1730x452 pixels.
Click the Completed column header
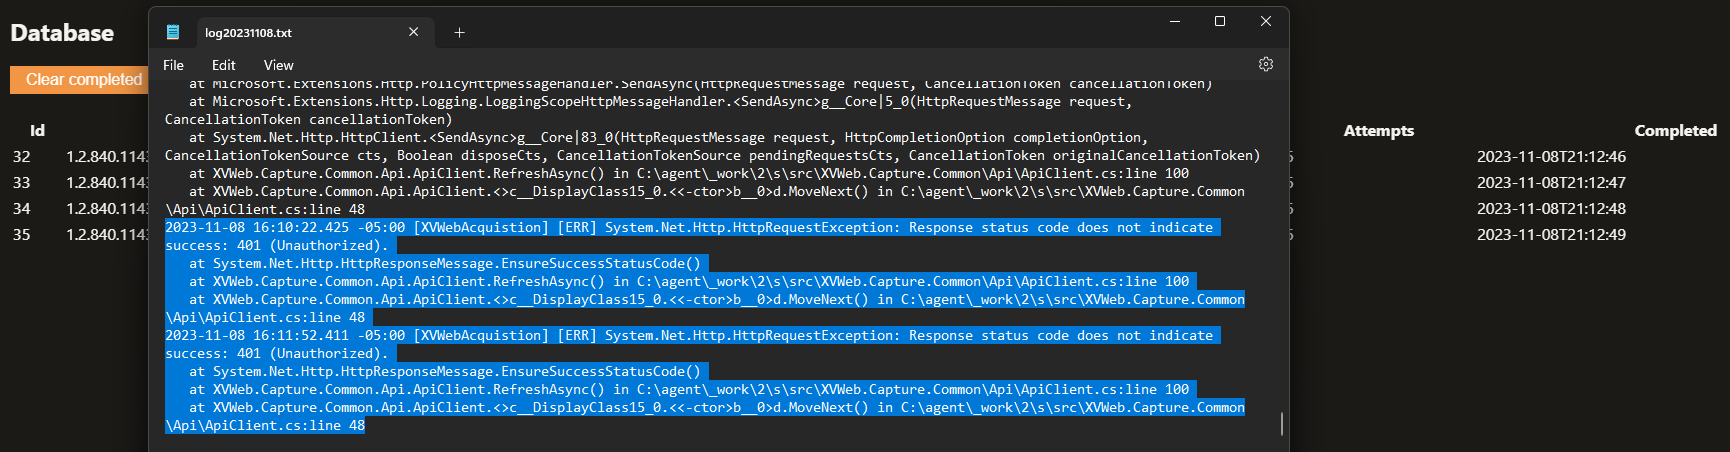1675,130
